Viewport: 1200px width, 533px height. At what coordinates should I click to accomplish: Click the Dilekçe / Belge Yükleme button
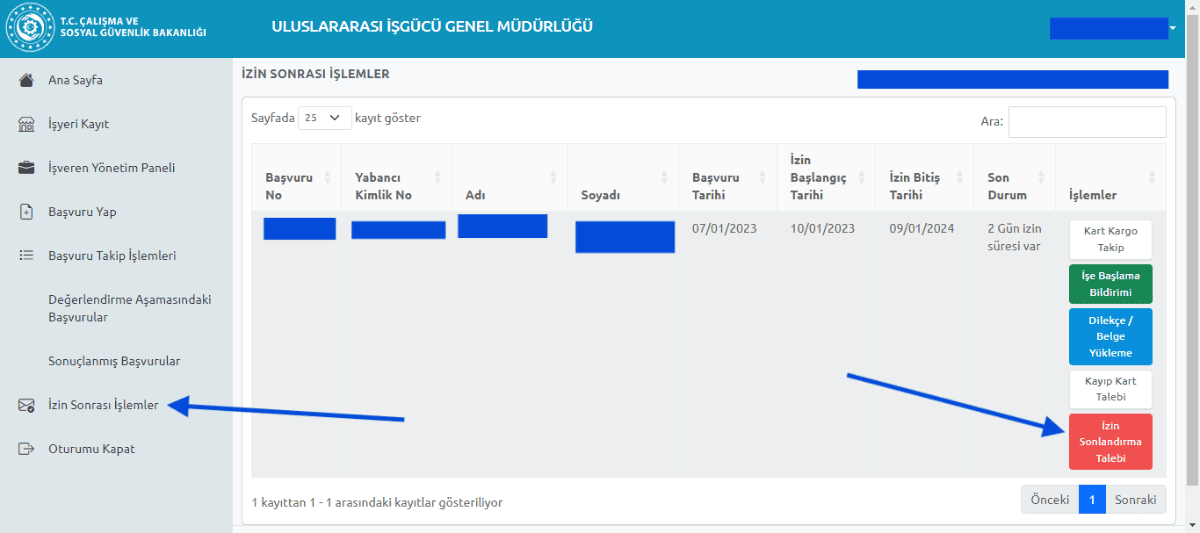tap(1110, 337)
